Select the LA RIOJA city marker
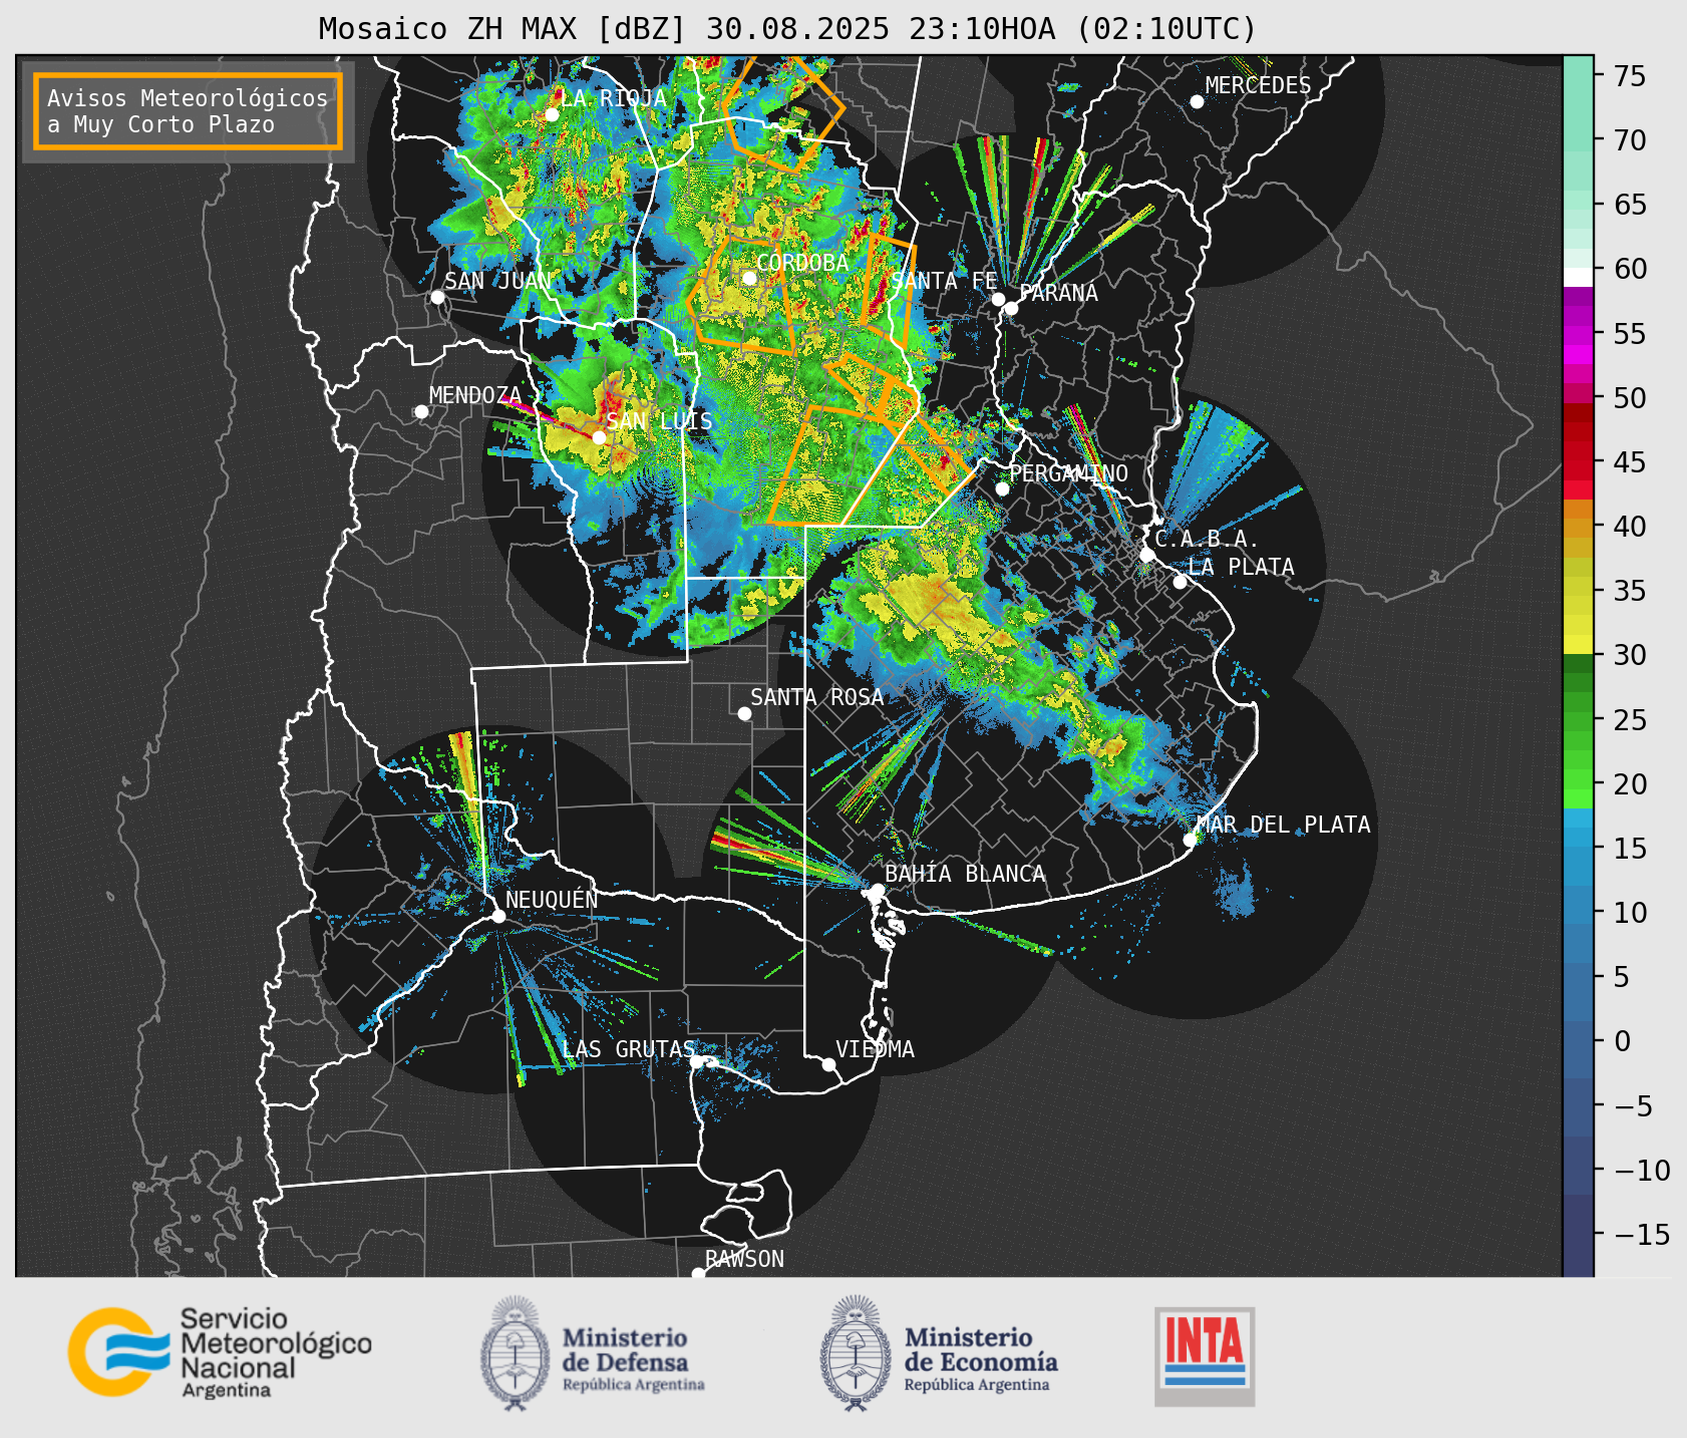Image resolution: width=1687 pixels, height=1438 pixels. tap(551, 114)
